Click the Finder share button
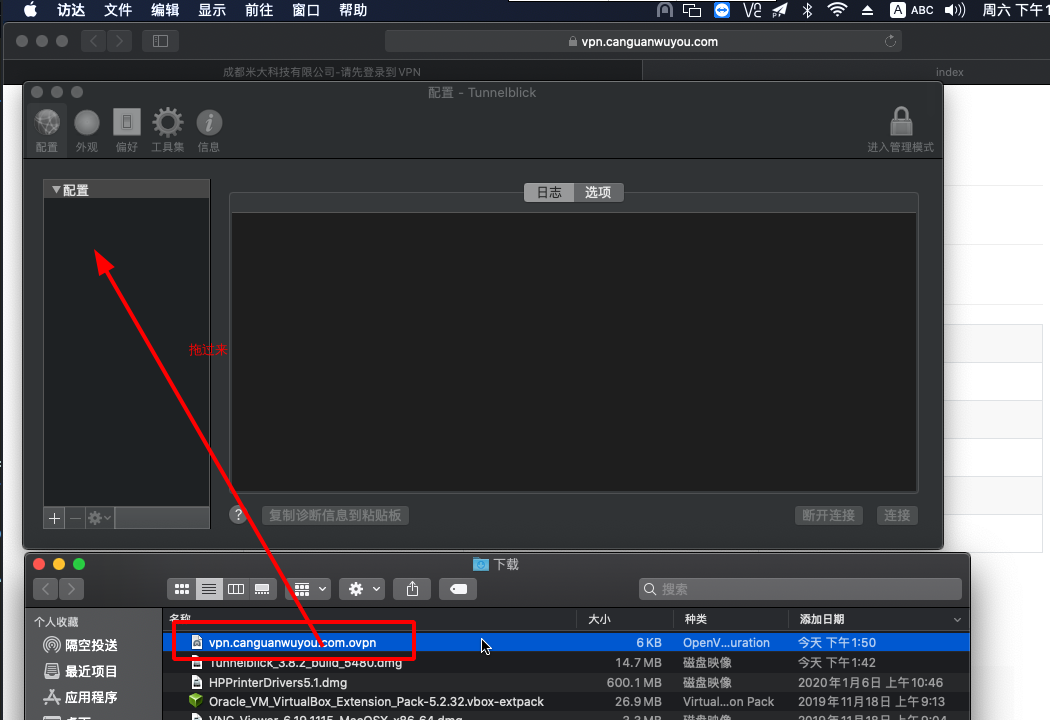This screenshot has height=720, width=1050. click(x=412, y=589)
